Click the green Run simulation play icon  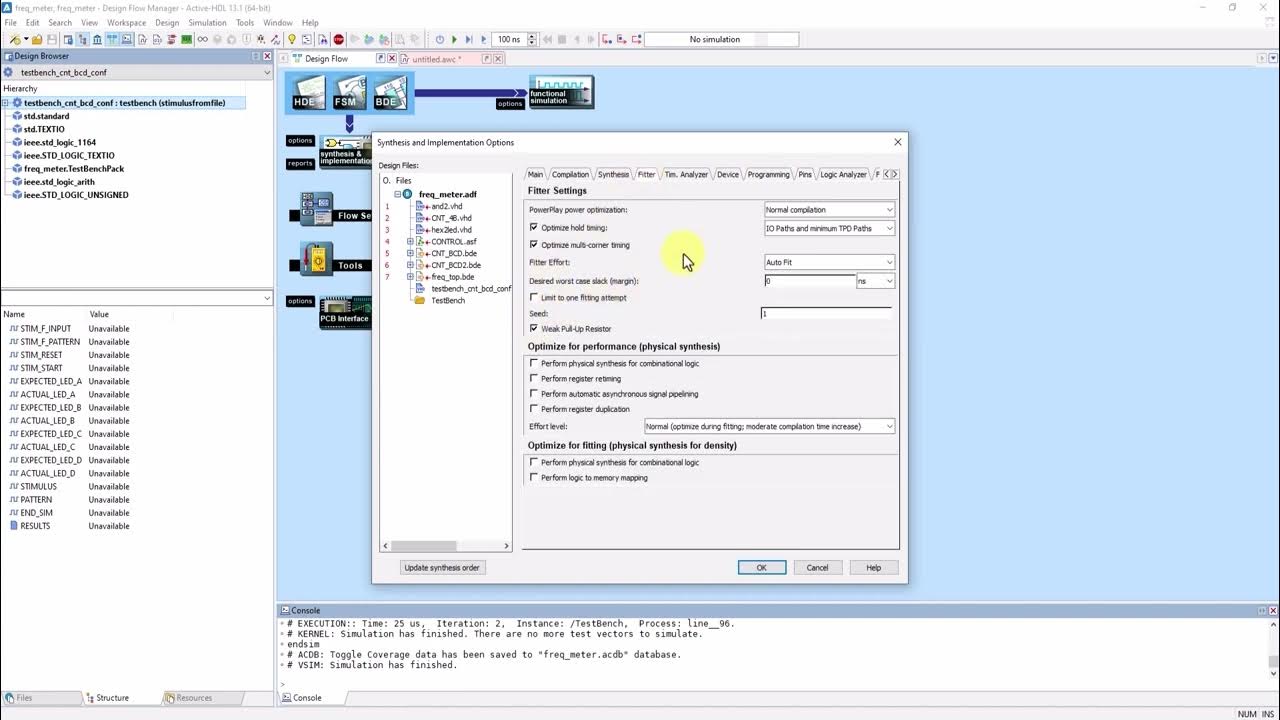454,40
